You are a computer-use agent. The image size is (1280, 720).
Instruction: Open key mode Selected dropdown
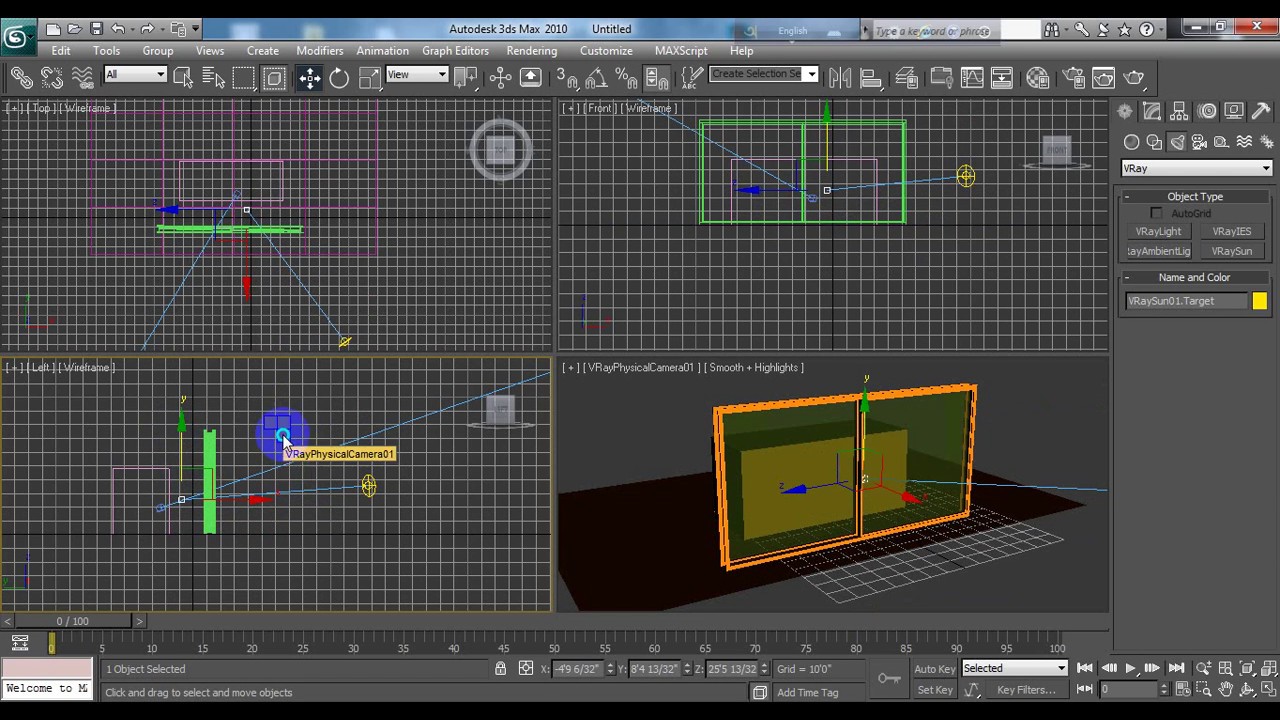point(1014,668)
